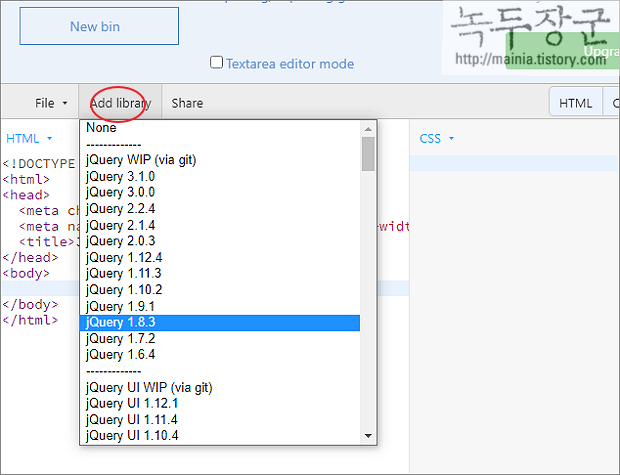Open the File menu
Viewport: 620px width, 475px height.
(x=51, y=103)
